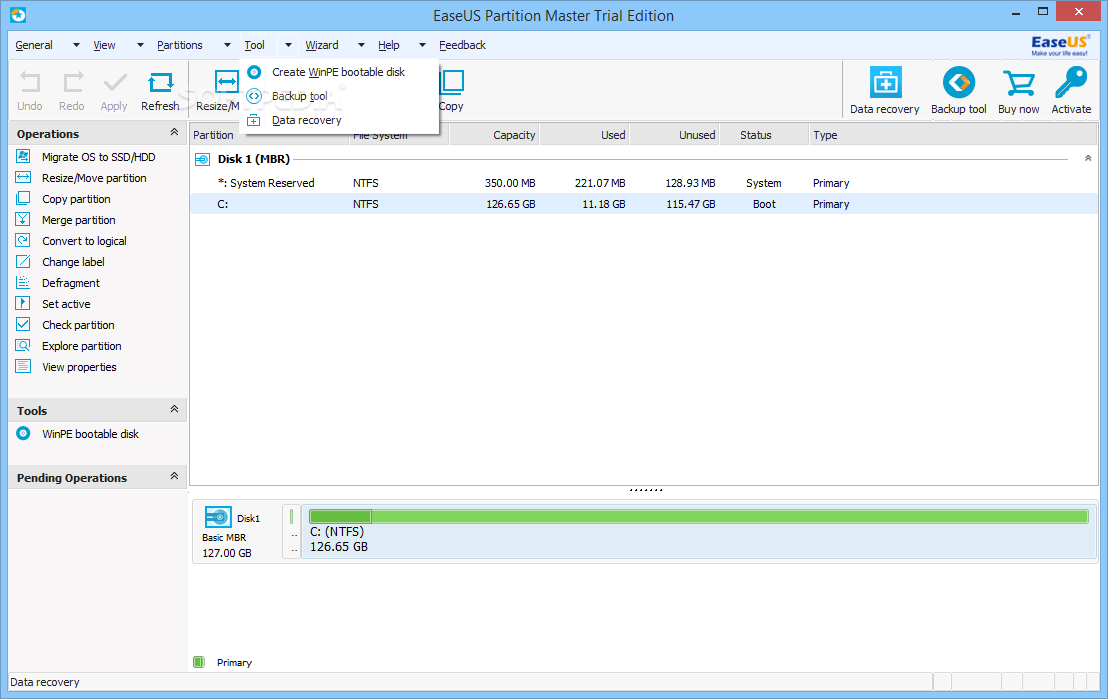Select the C: partition row
The width and height of the screenshot is (1108, 699).
click(644, 204)
